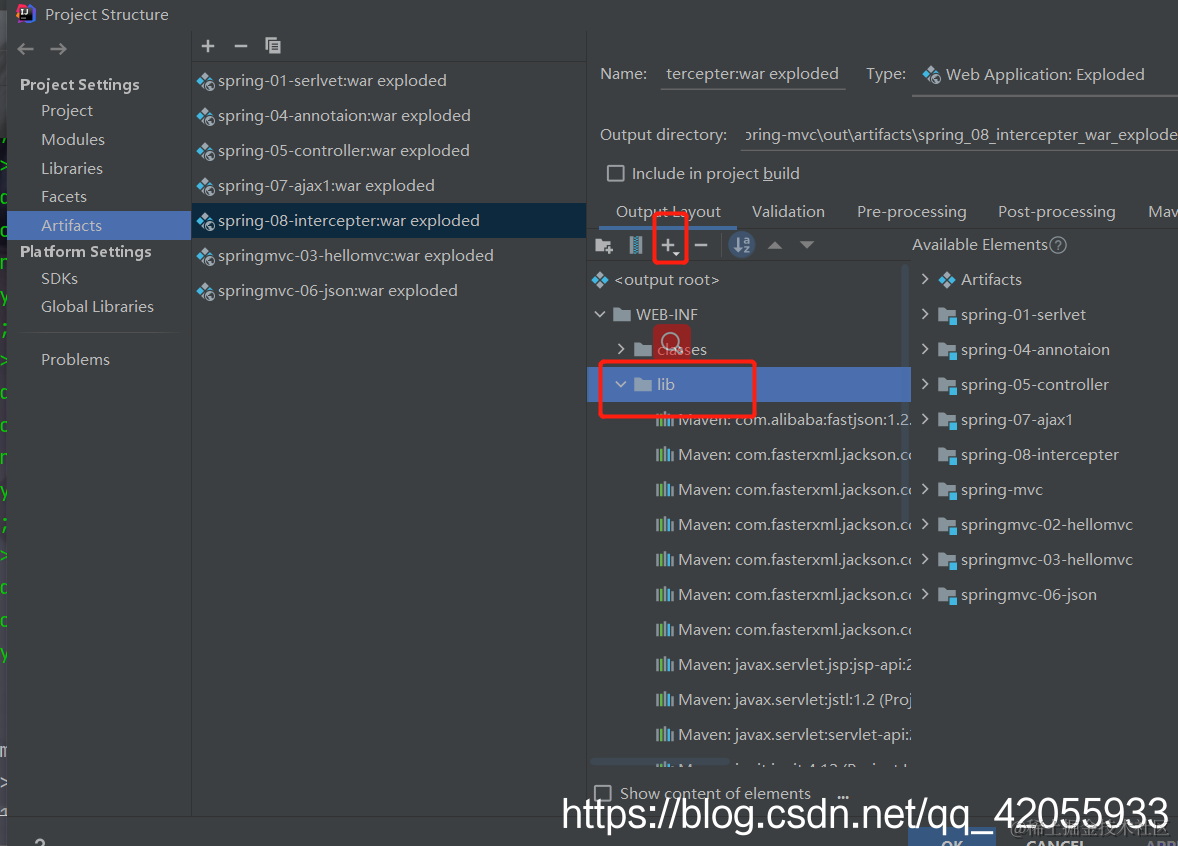Move selected element up
Viewport: 1178px width, 846px height.
[775, 245]
